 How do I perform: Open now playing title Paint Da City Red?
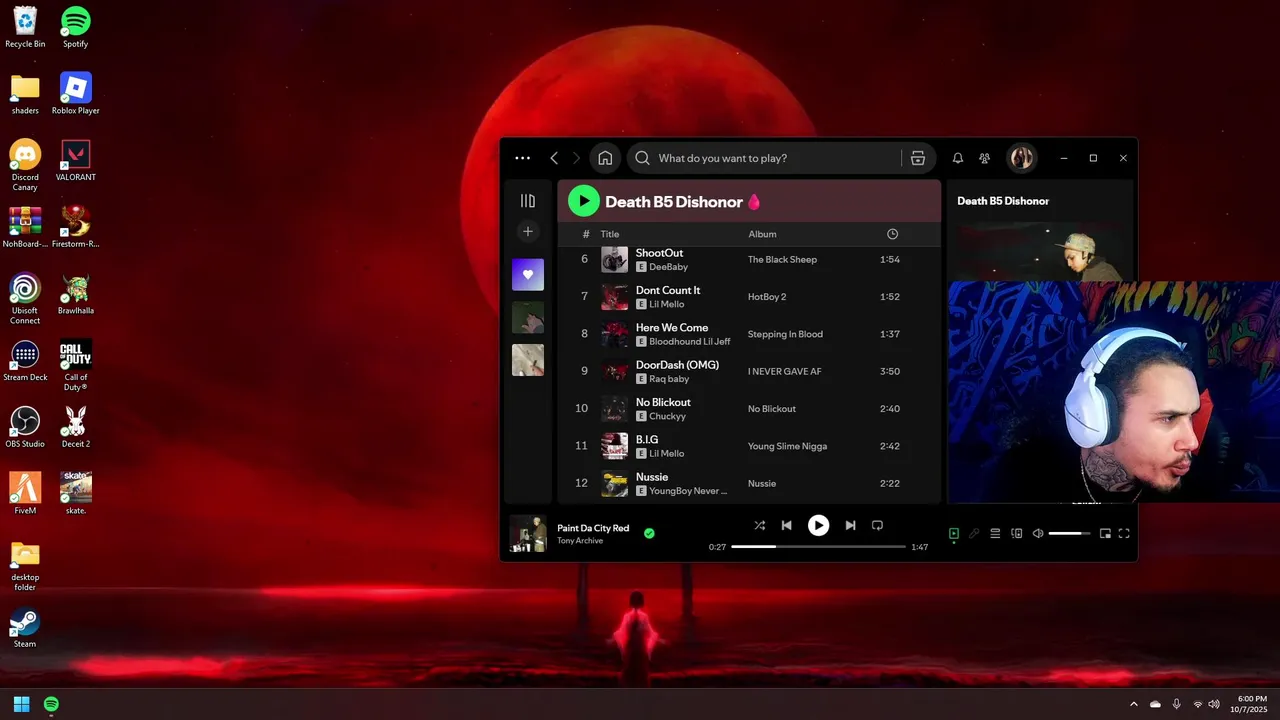pyautogui.click(x=593, y=528)
